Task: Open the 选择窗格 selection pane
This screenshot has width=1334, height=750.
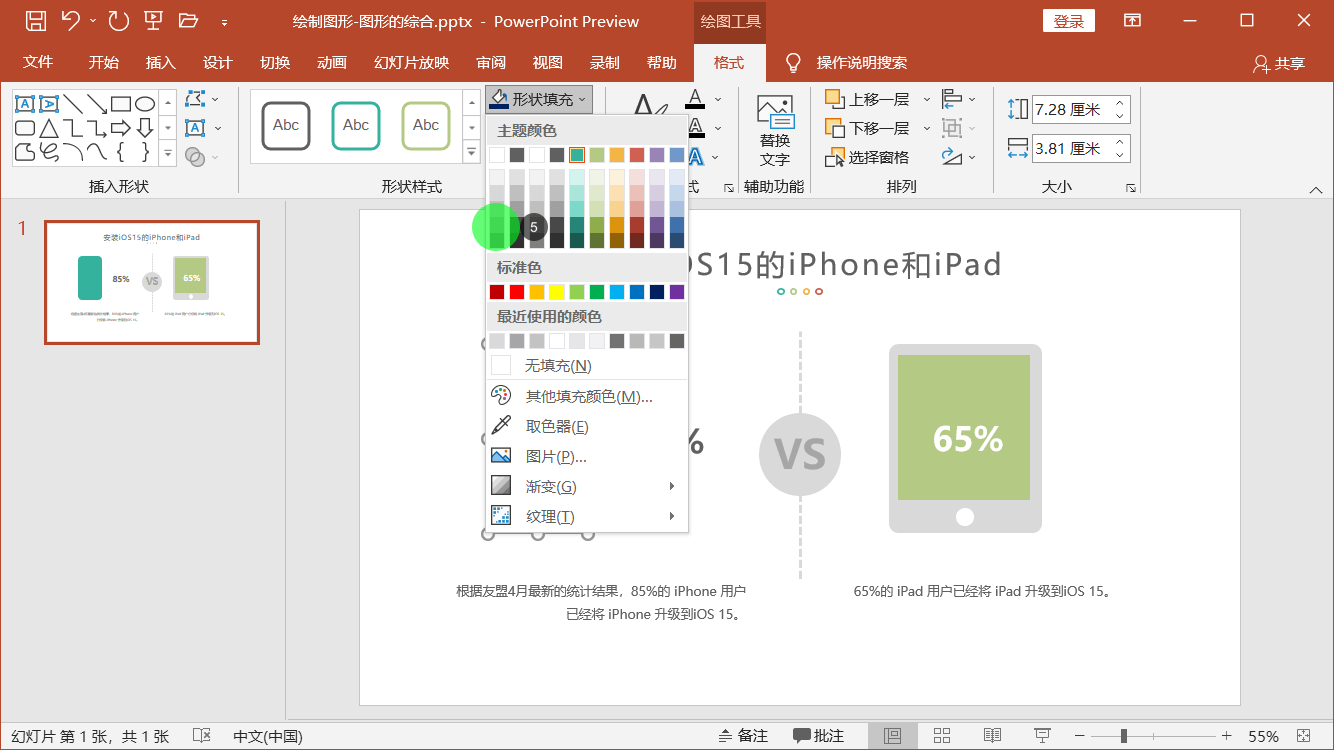Action: 866,157
